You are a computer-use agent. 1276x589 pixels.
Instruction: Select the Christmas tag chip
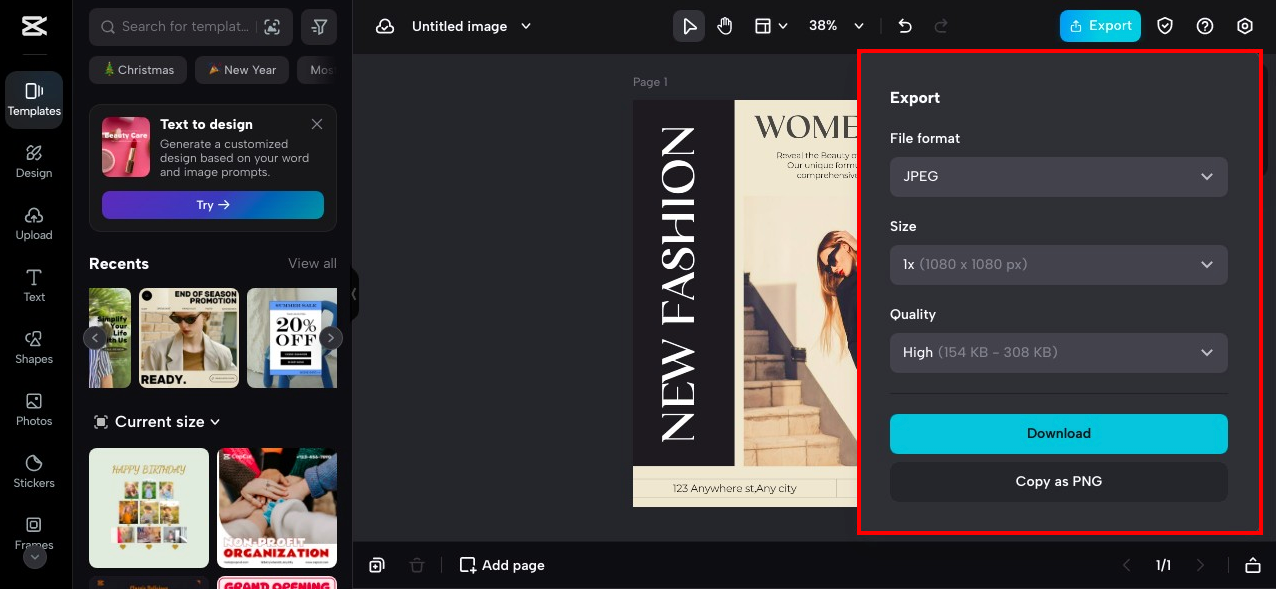(138, 70)
